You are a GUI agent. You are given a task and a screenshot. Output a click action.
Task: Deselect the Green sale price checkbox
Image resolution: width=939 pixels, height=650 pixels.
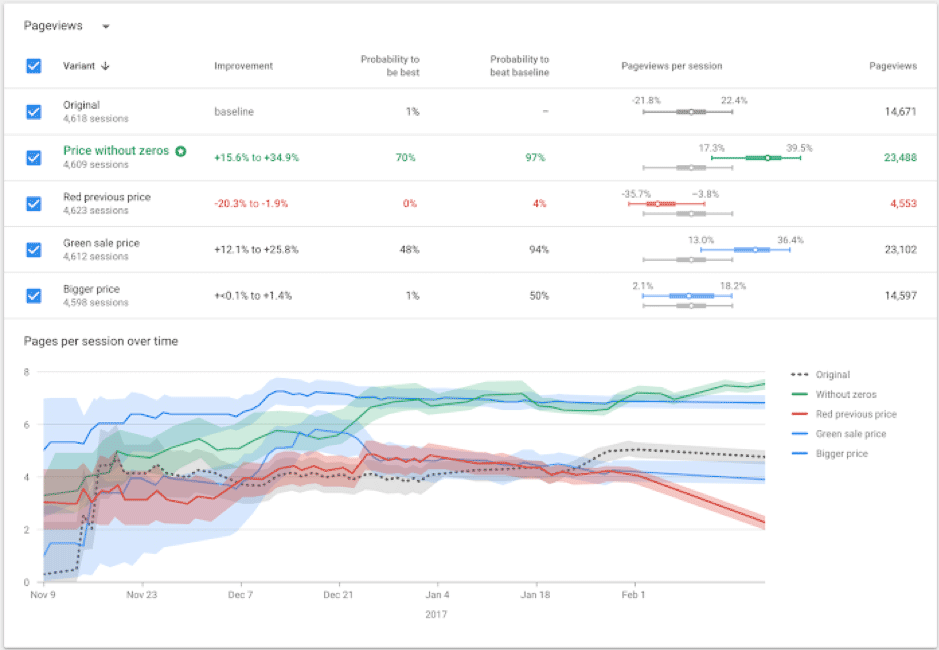point(34,249)
